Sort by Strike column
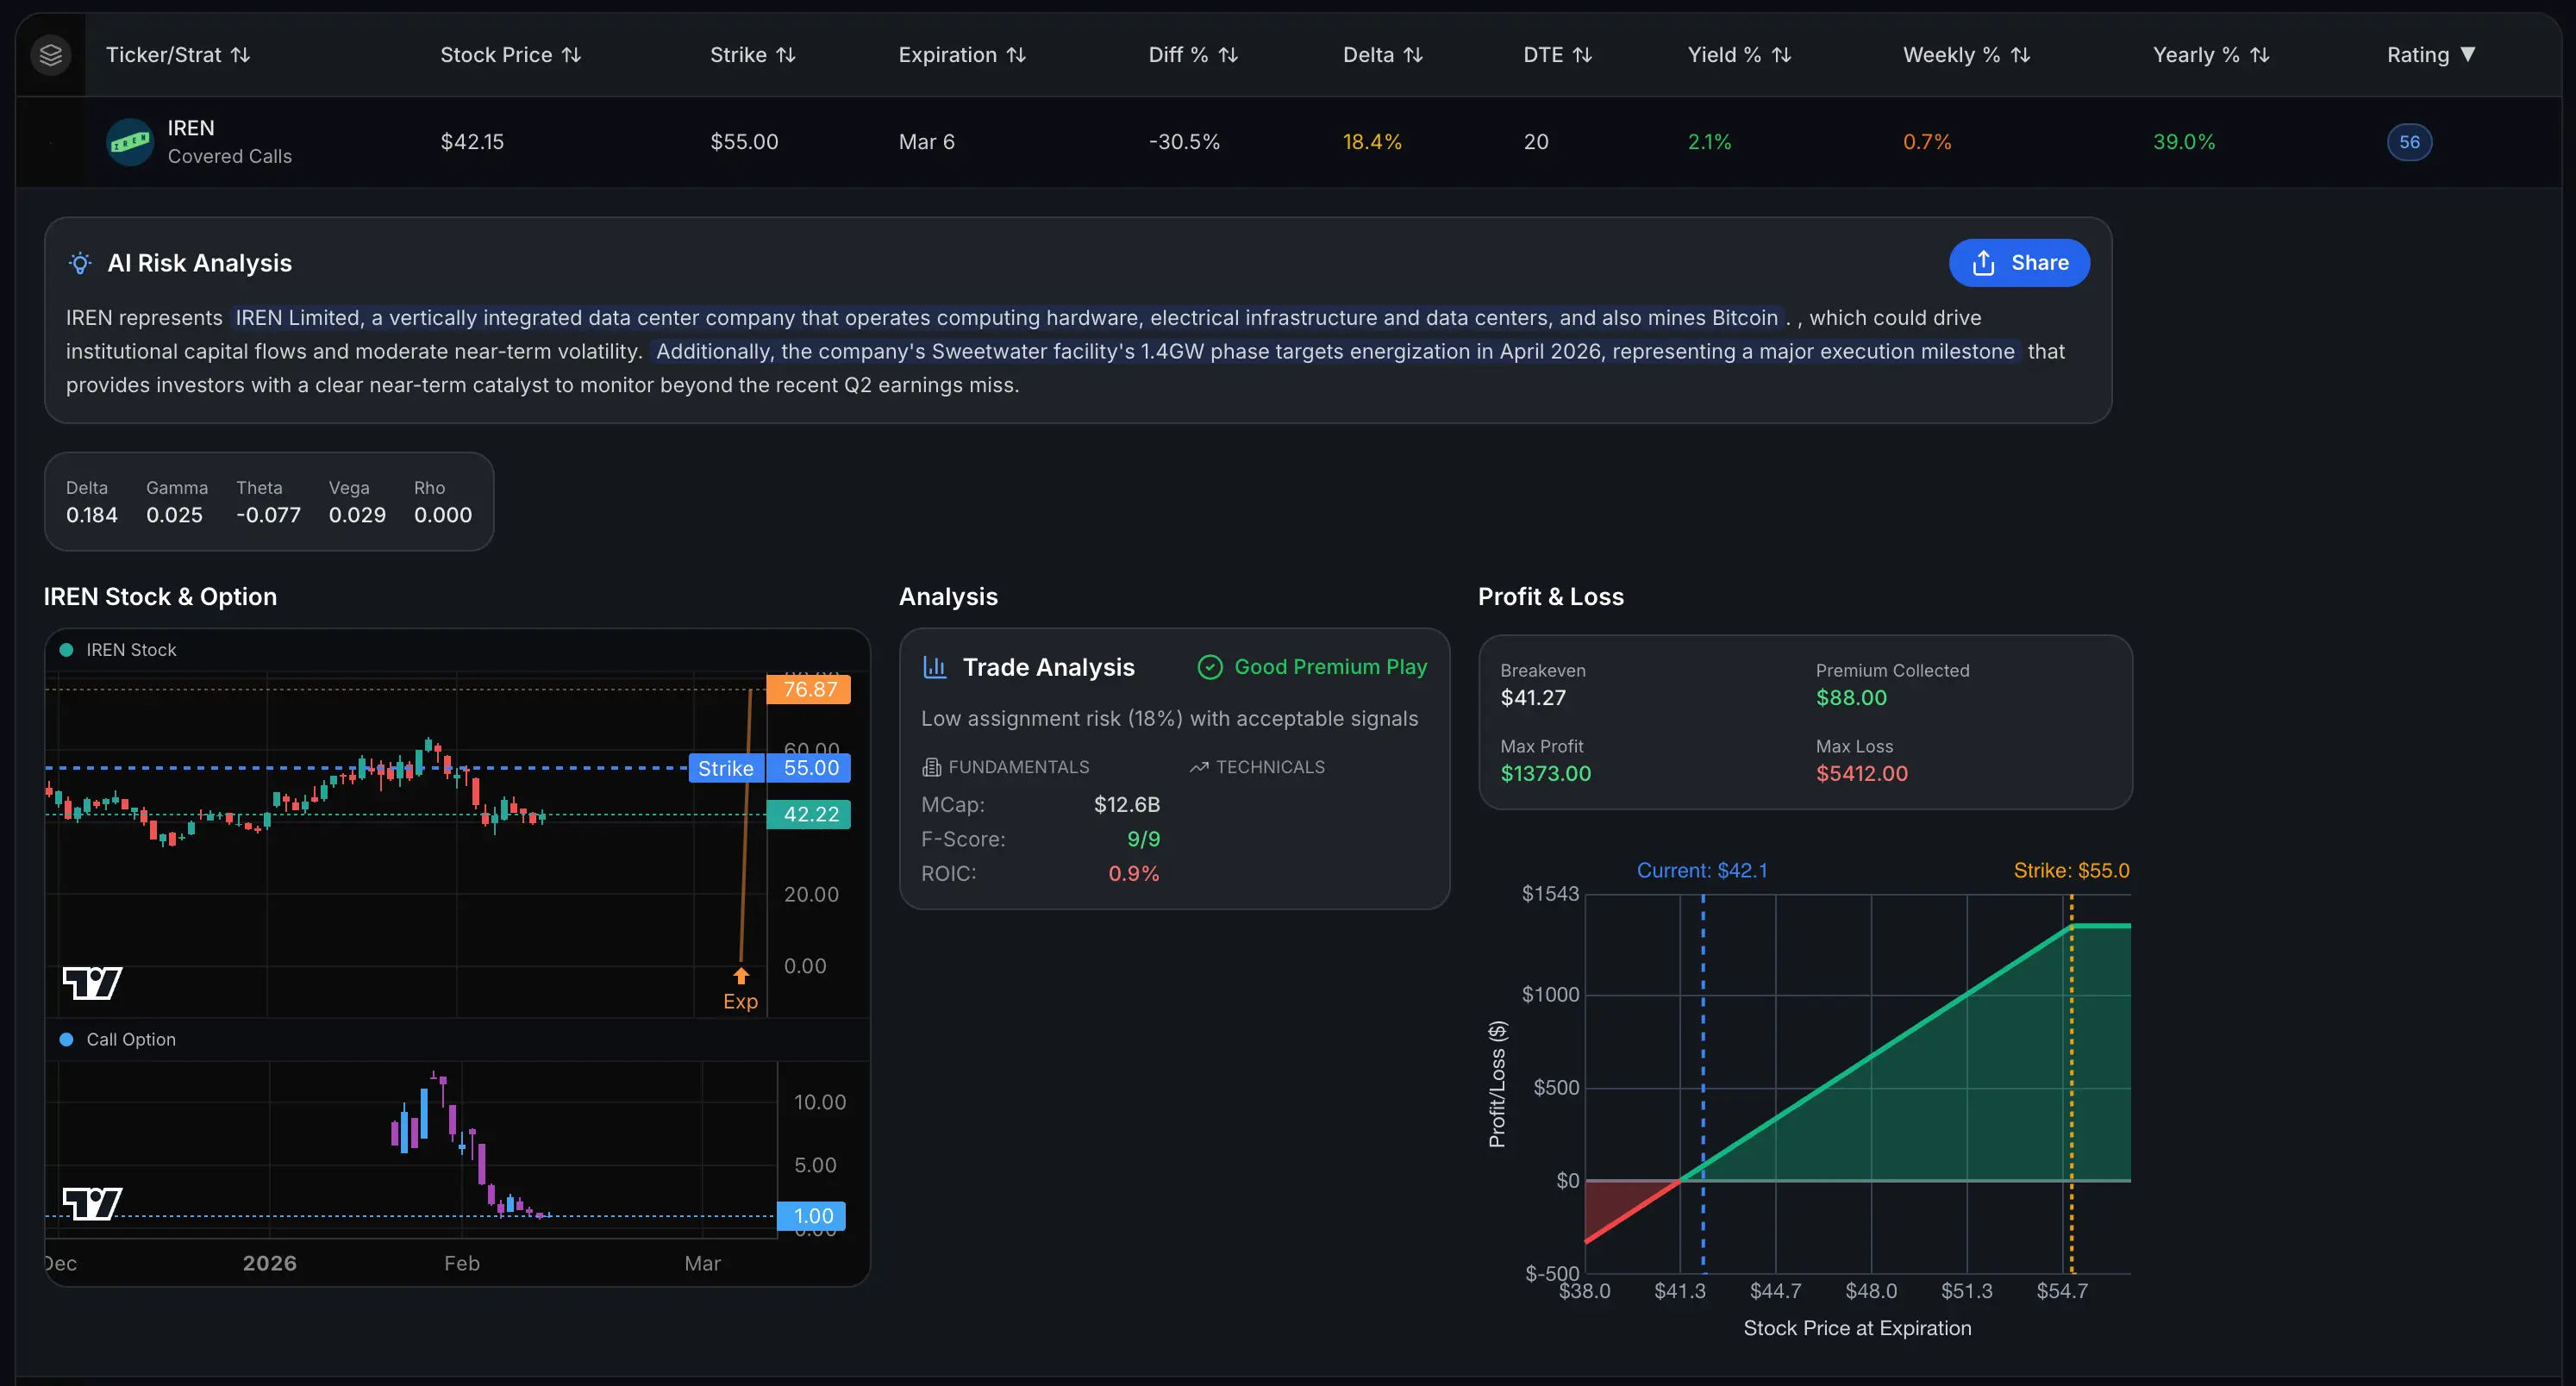The image size is (2576, 1386). click(753, 55)
